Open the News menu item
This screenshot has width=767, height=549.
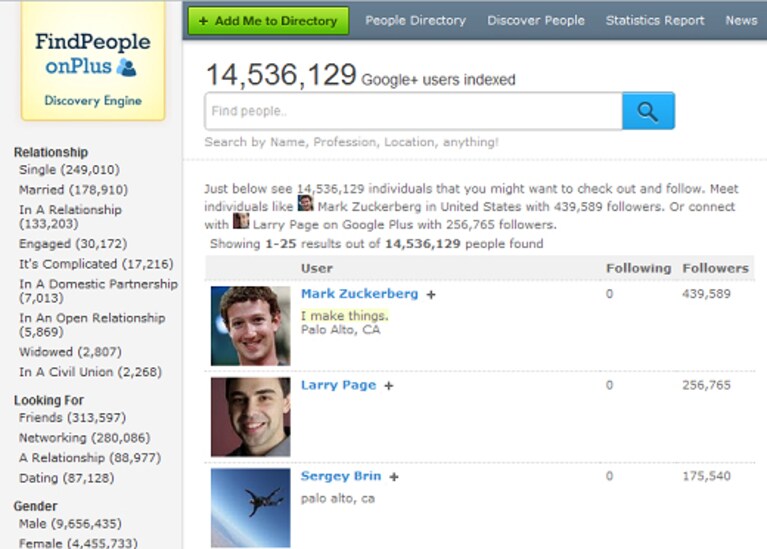tap(741, 21)
